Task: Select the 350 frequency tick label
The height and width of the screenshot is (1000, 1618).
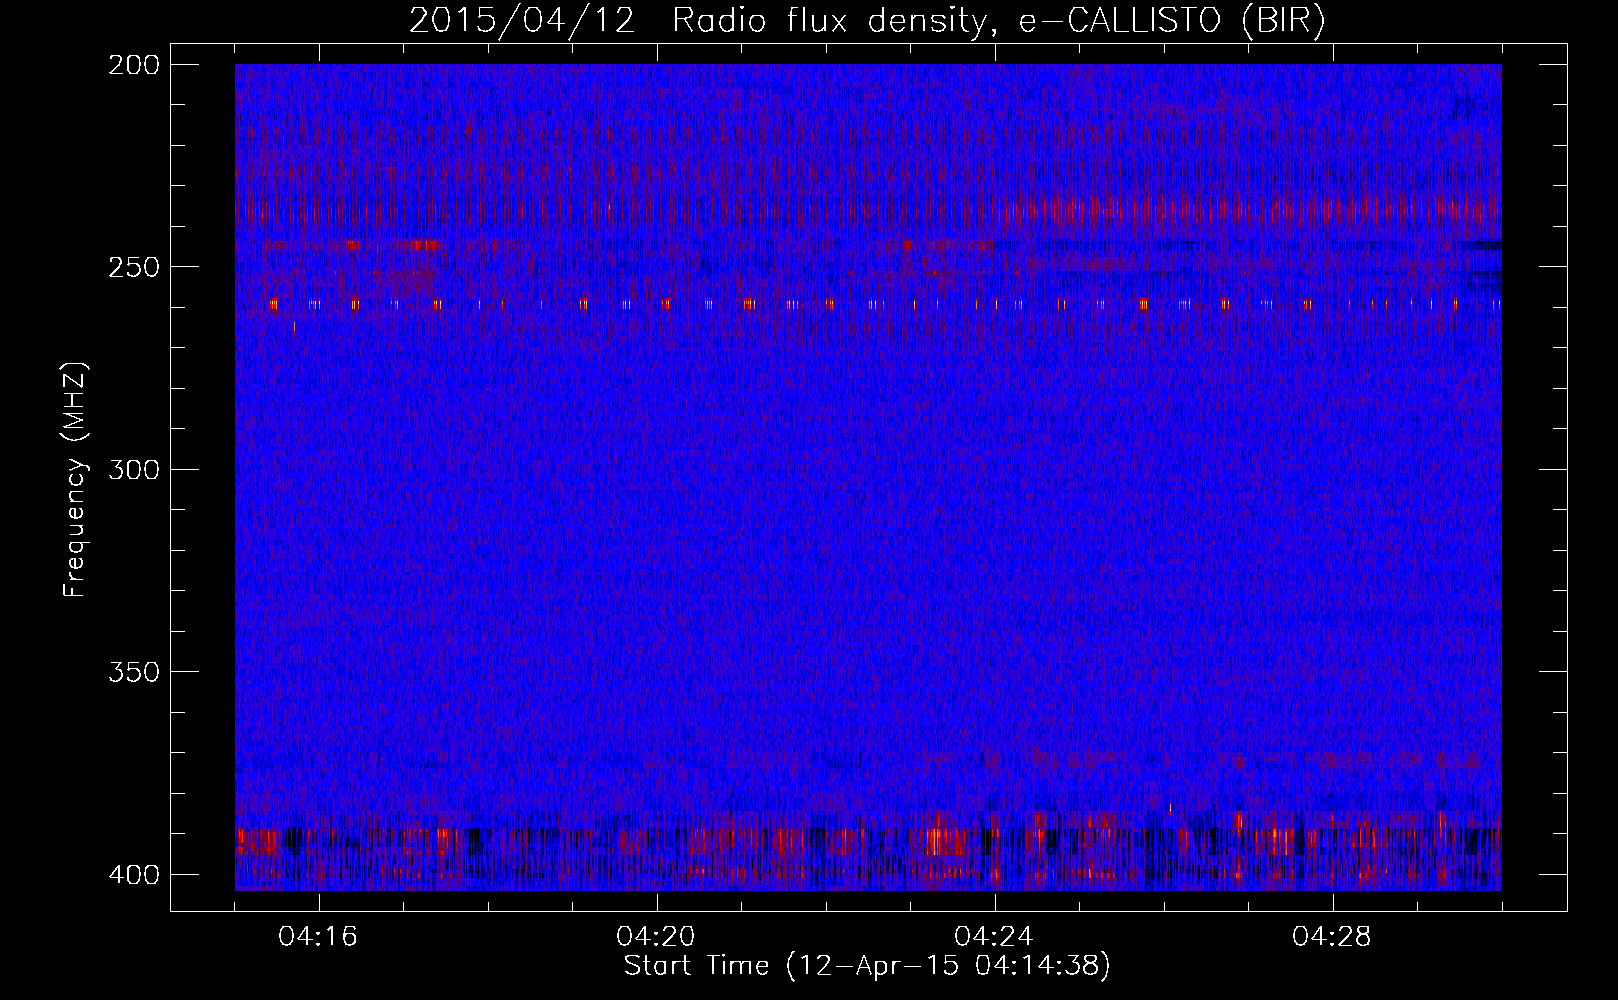Action: coord(133,672)
